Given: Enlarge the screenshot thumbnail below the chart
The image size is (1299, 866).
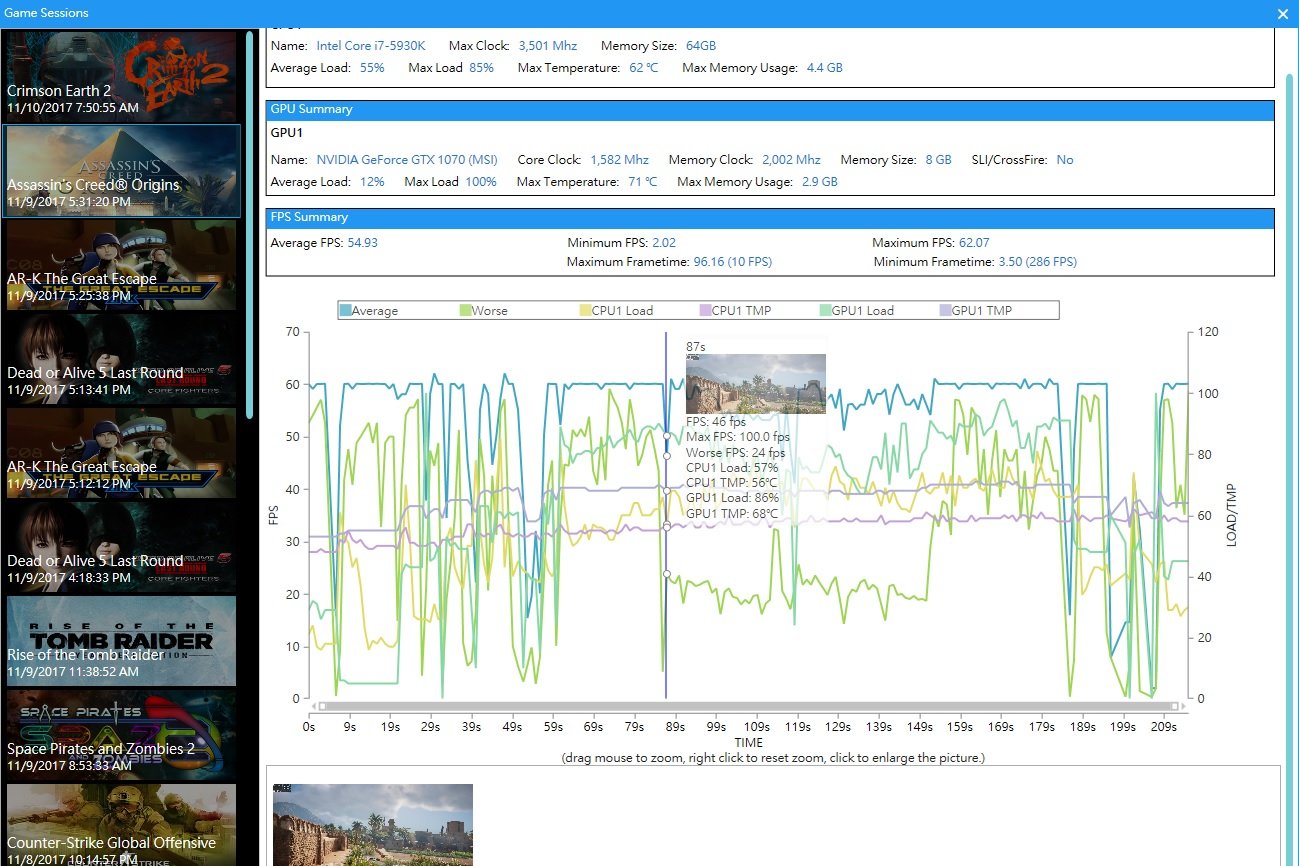Looking at the screenshot, I should (373, 824).
